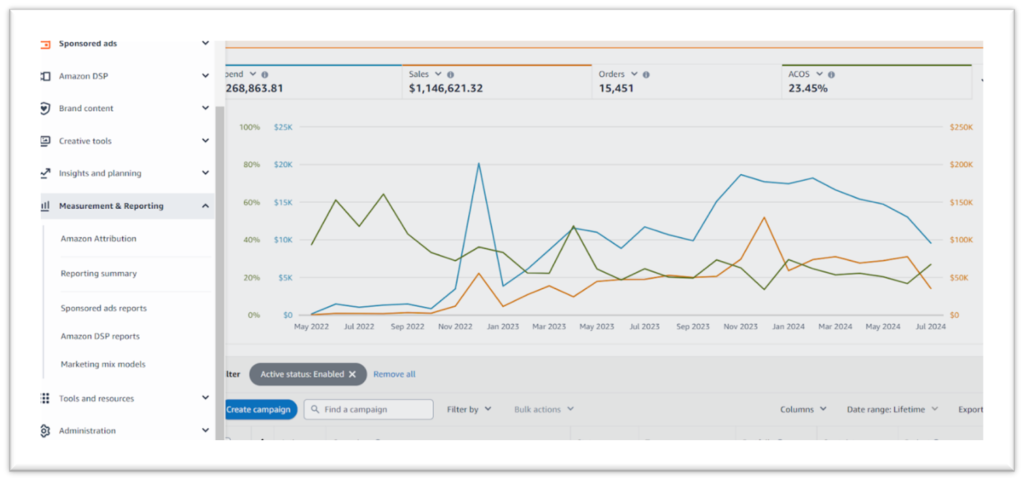The width and height of the screenshot is (1024, 481).
Task: Click the Remove all link
Action: pos(394,374)
